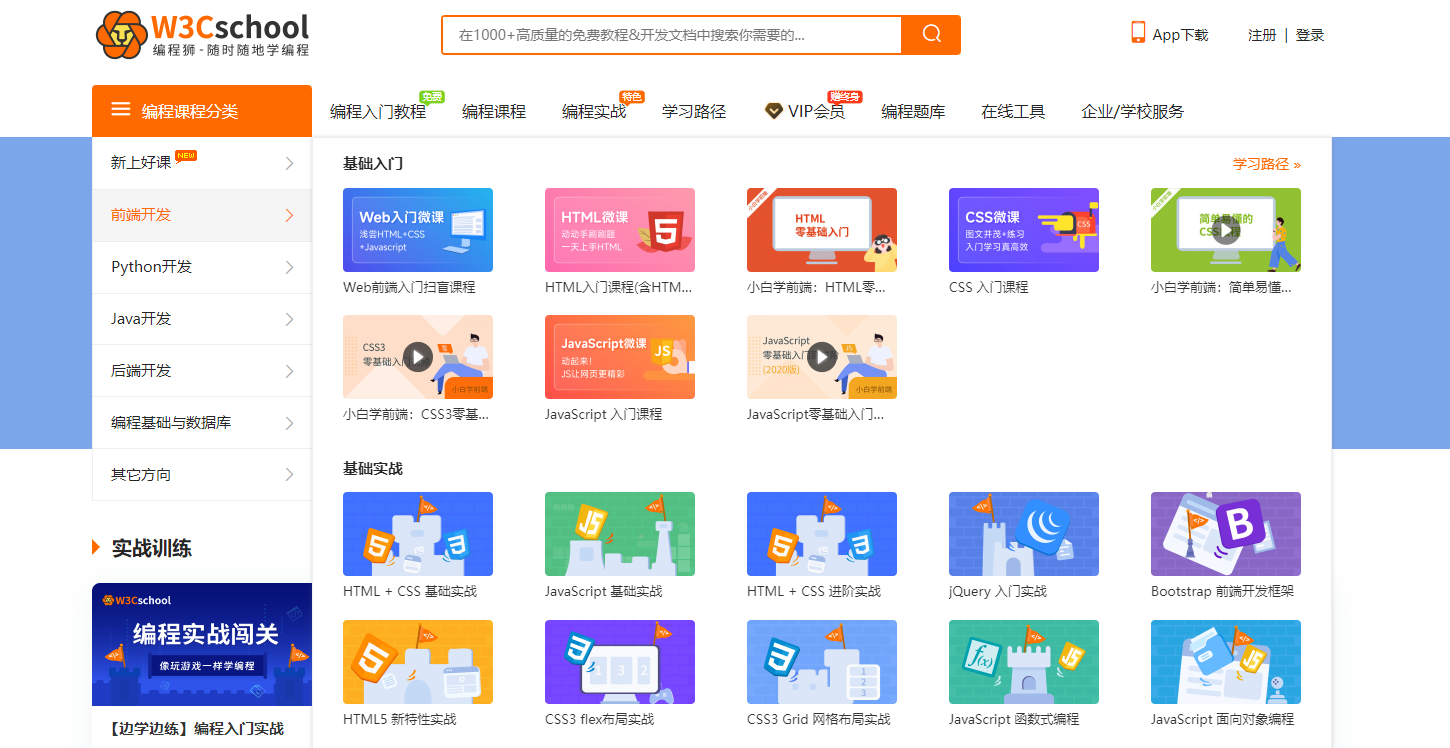Open the 编程课程 nav item
The image size is (1450, 748).
pos(494,111)
